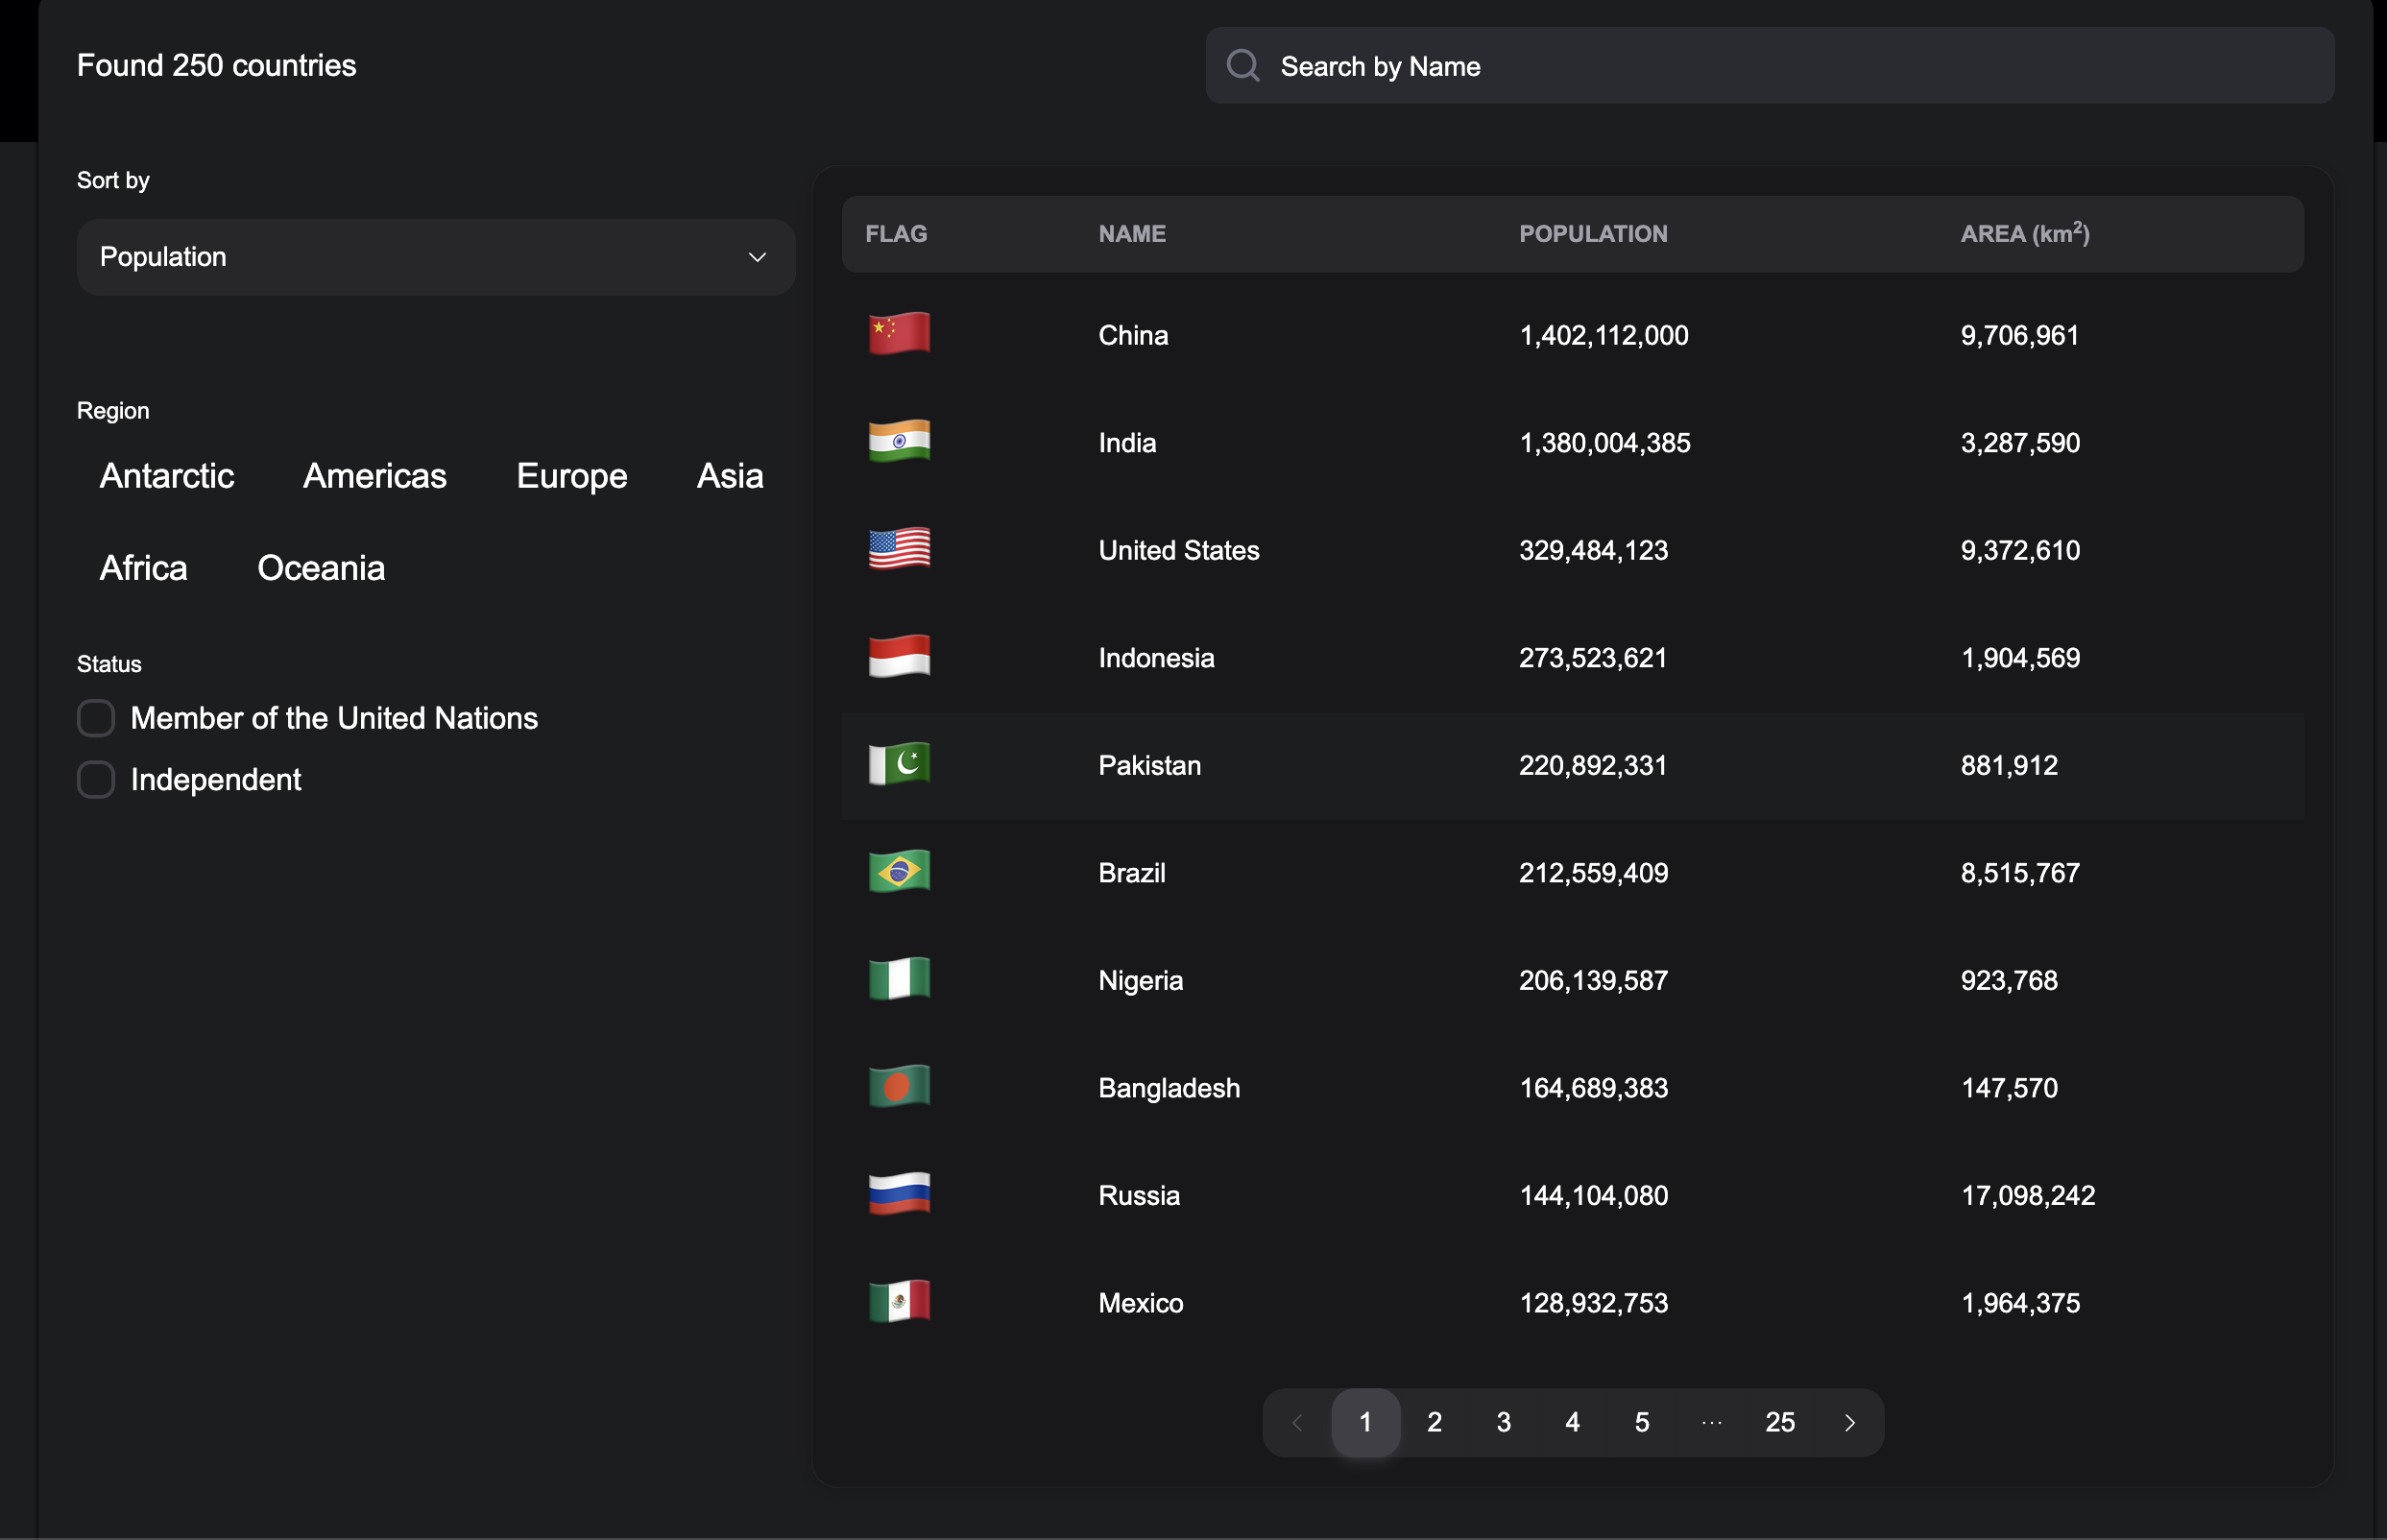Click the chevron in Sort by select

[x=757, y=257]
